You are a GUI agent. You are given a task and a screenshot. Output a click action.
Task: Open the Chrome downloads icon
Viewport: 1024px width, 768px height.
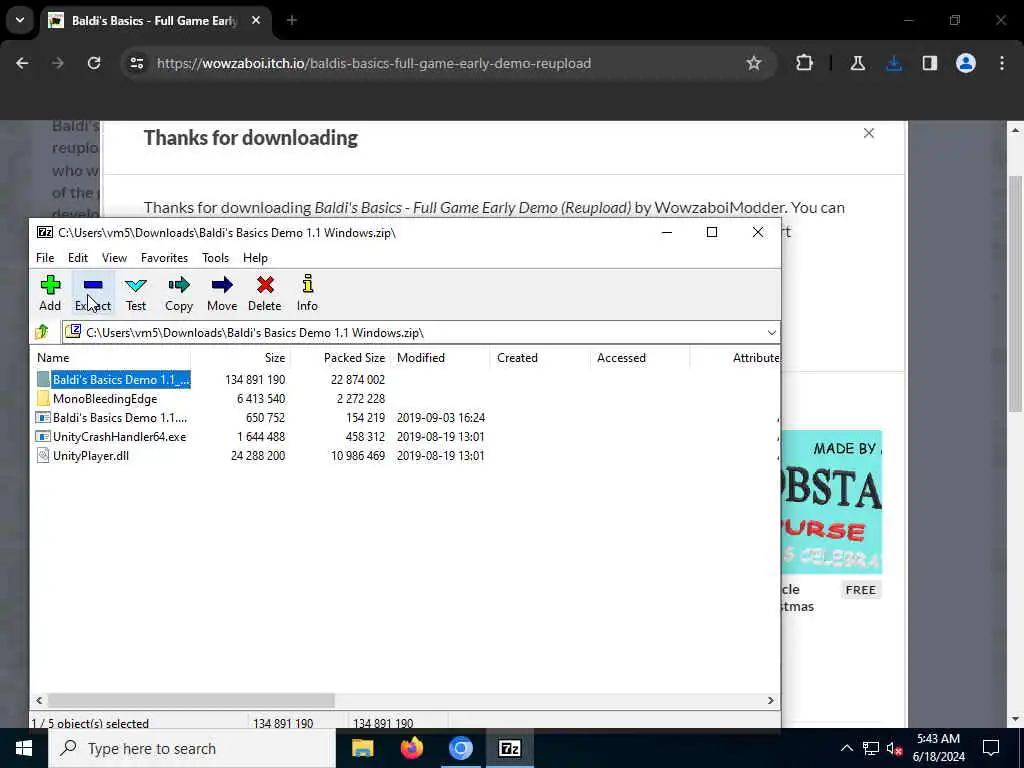894,63
